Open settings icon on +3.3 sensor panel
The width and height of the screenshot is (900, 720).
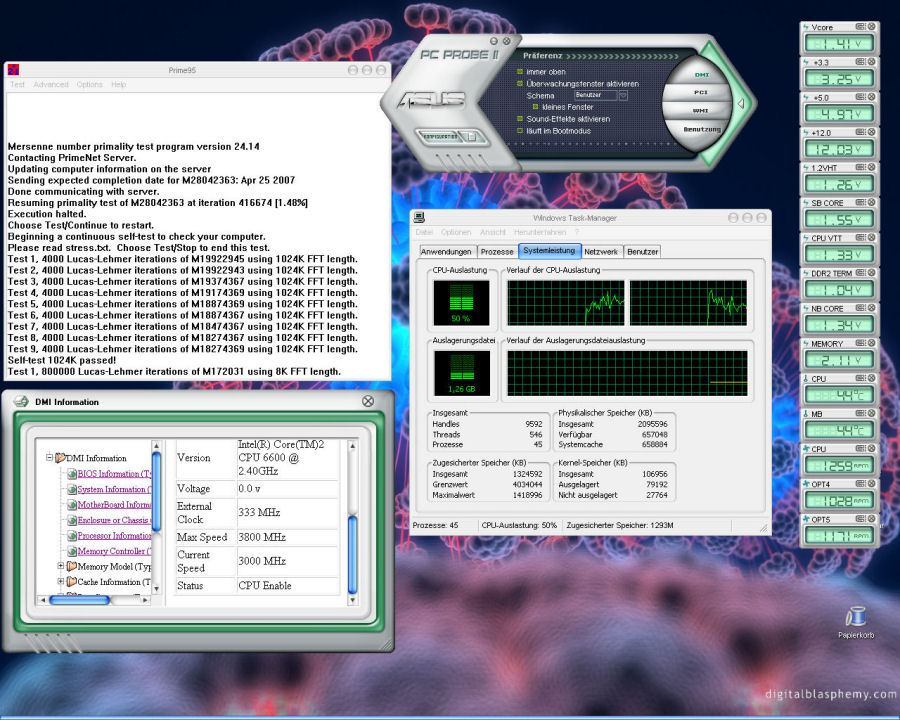[860, 61]
